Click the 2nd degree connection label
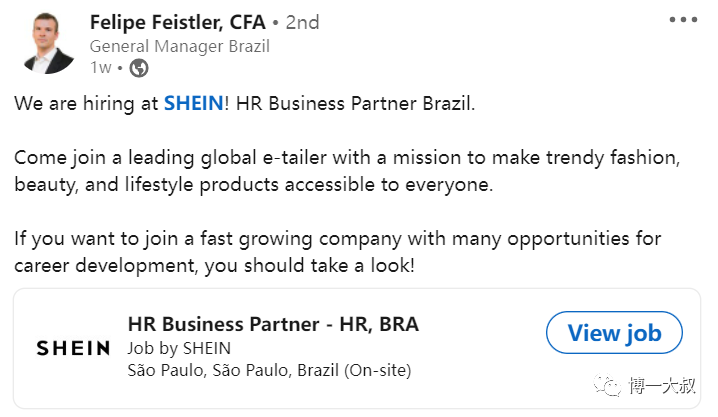Viewport: 718px width, 417px height. pos(302,22)
